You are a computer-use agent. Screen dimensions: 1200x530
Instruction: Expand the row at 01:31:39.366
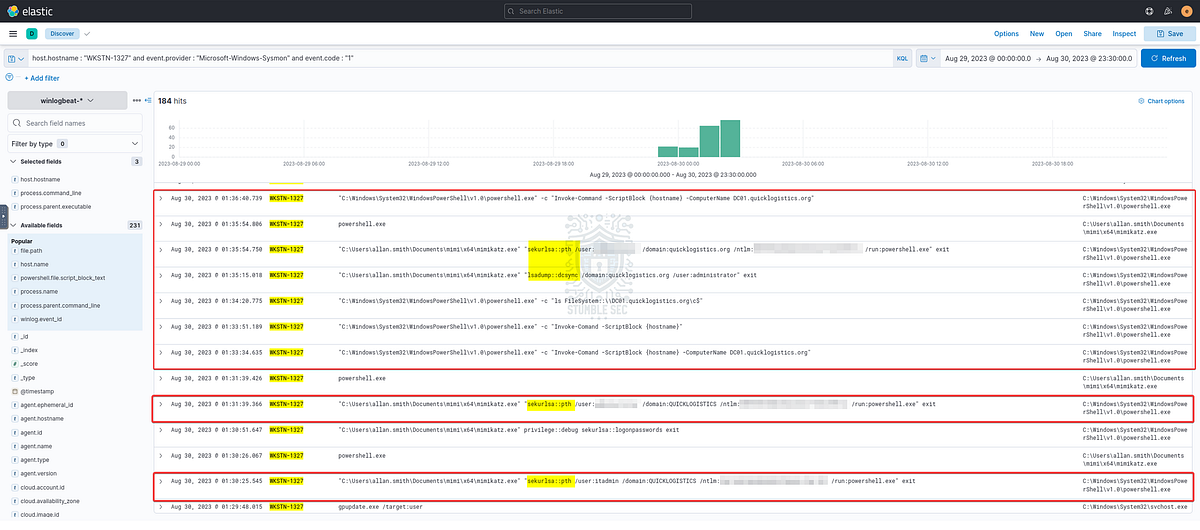161,404
